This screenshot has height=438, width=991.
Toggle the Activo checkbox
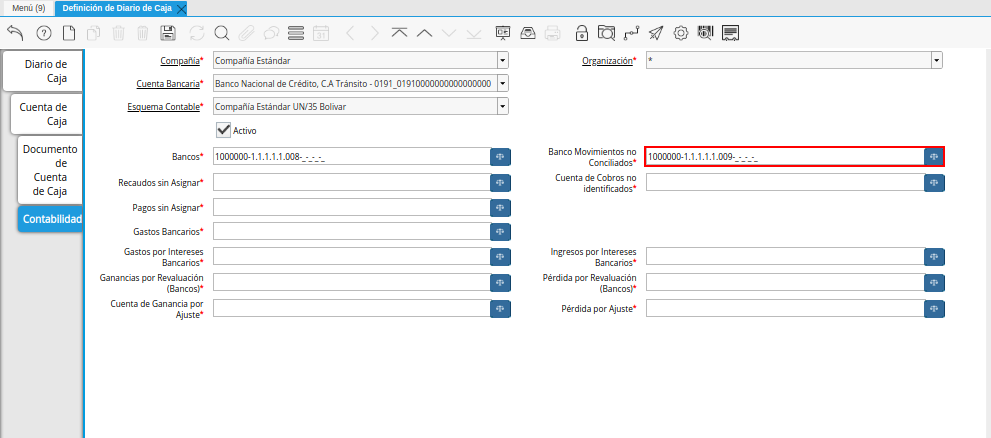224,130
